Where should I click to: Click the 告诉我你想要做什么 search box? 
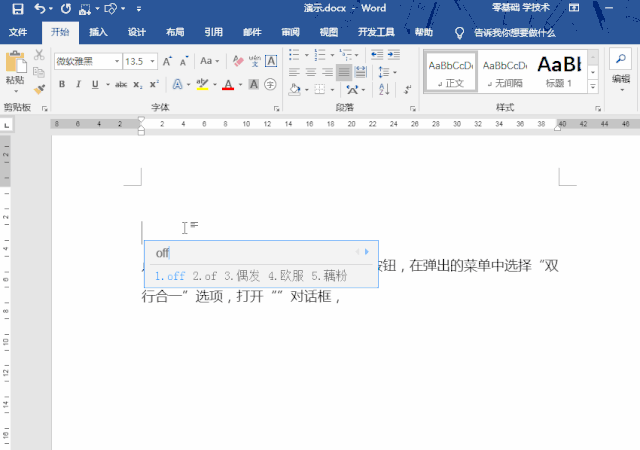point(514,33)
